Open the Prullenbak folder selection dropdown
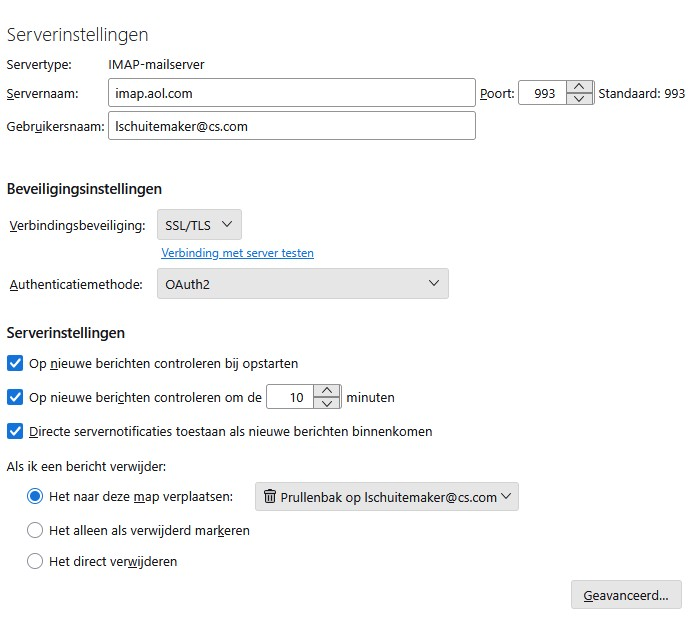The width and height of the screenshot is (690, 630). tap(388, 497)
